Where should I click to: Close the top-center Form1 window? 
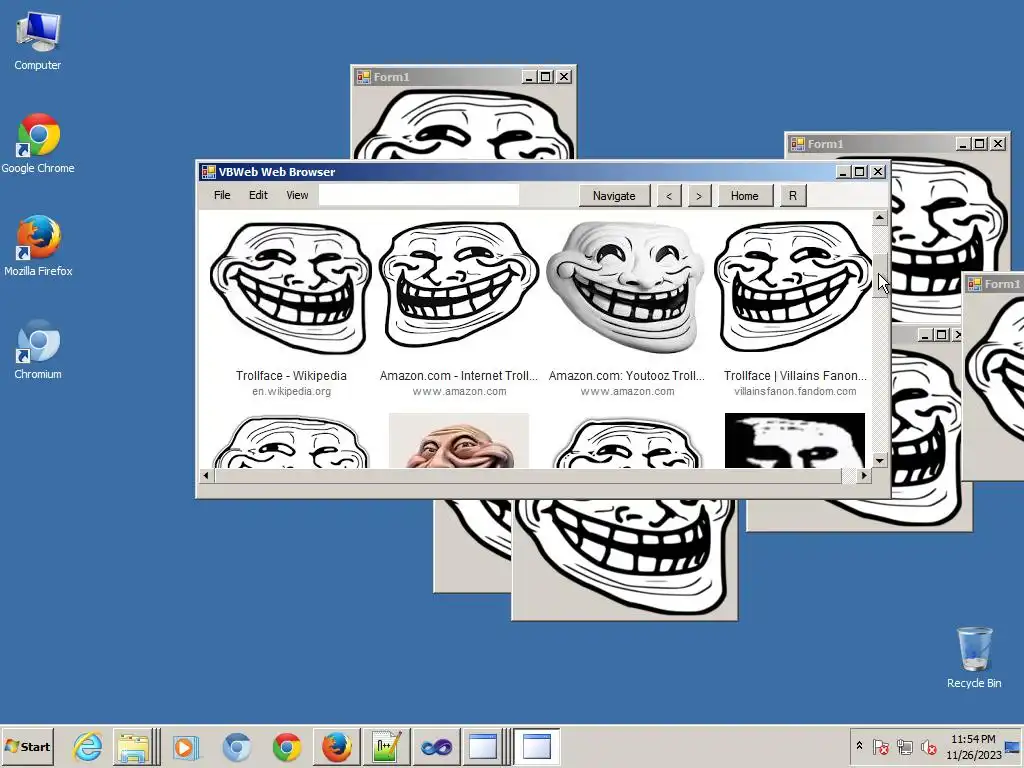click(x=564, y=77)
